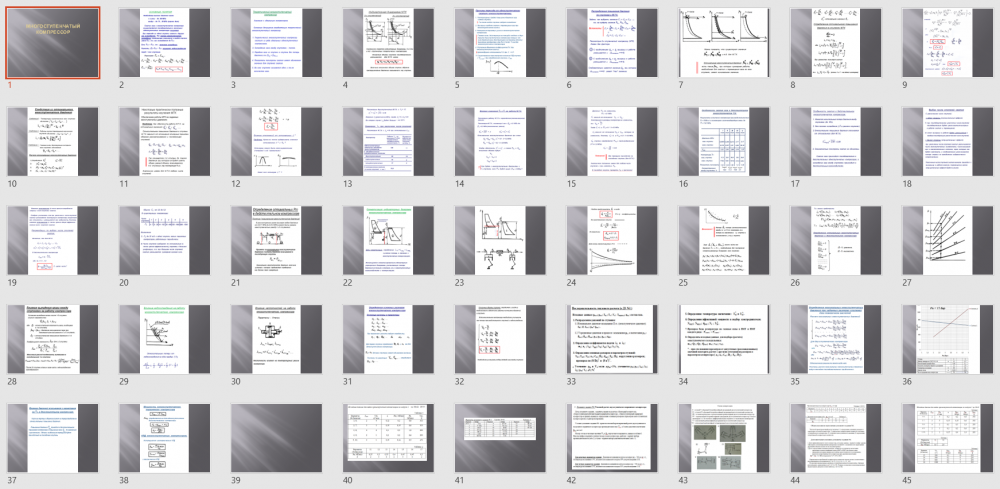Viewport: 1000px width, 489px height.
Task: Select slide 1 titled Многоступенчатый компрессор
Action: pos(53,43)
